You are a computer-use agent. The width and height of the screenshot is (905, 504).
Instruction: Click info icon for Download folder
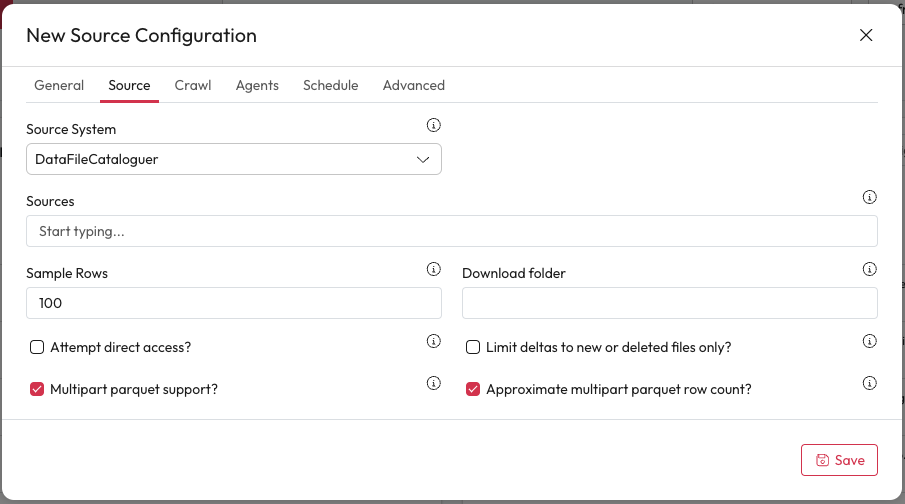point(869,269)
